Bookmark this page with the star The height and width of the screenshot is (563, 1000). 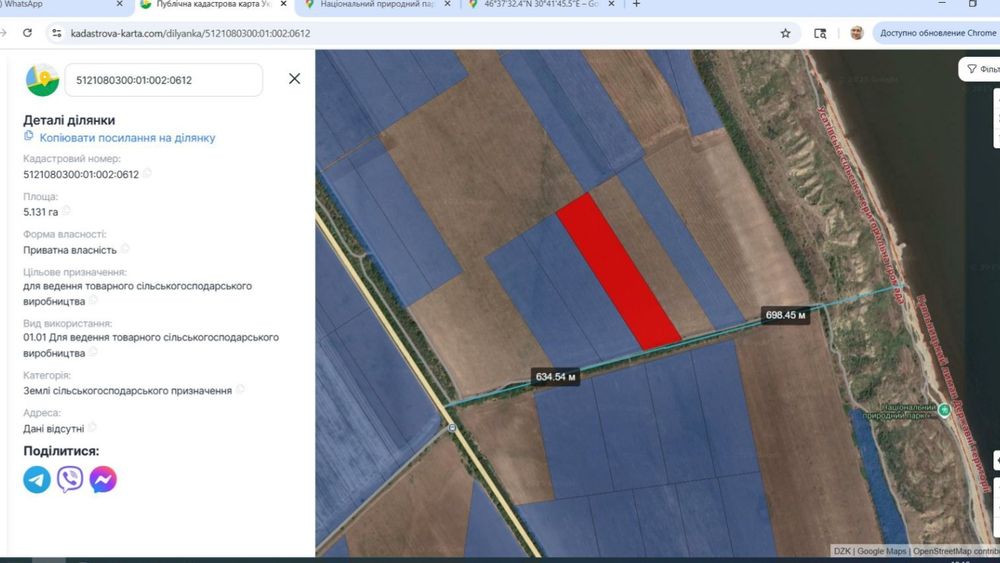click(x=785, y=33)
